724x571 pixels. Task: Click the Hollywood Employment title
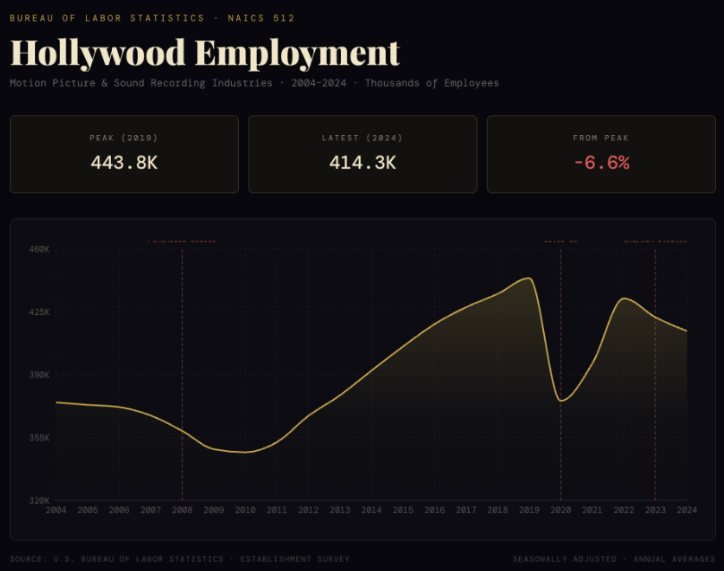[205, 52]
